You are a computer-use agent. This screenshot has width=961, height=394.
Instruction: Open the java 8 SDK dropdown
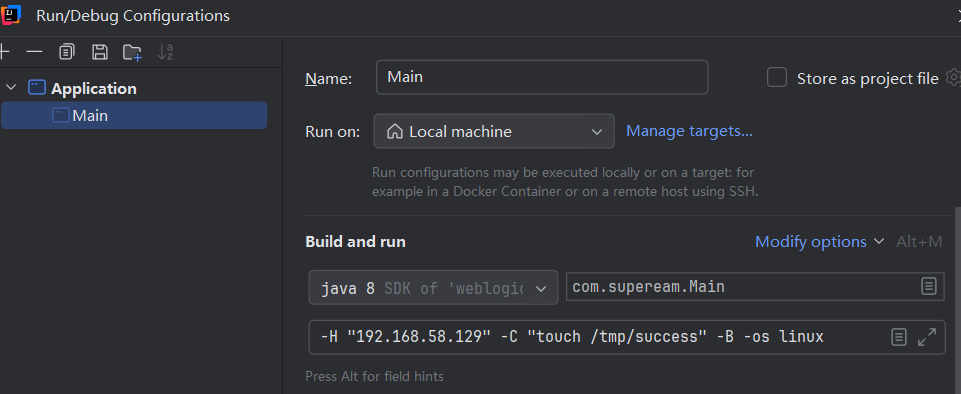pyautogui.click(x=433, y=287)
